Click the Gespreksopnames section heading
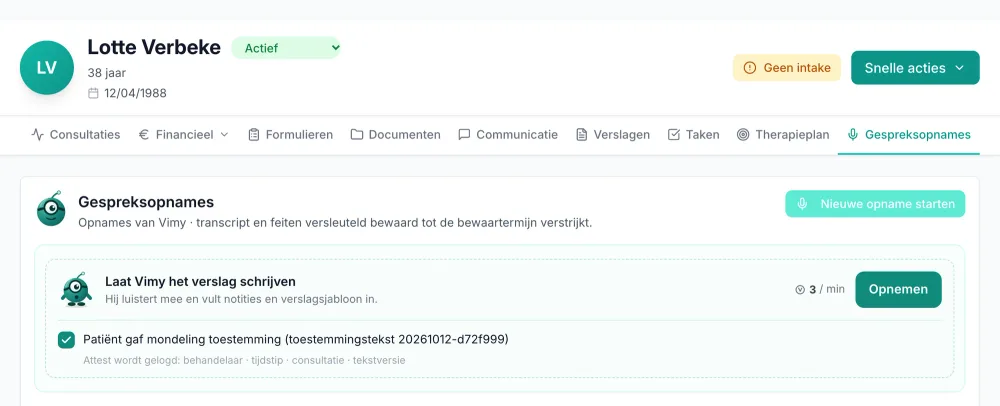Image resolution: width=1000 pixels, height=406 pixels. pyautogui.click(x=145, y=202)
